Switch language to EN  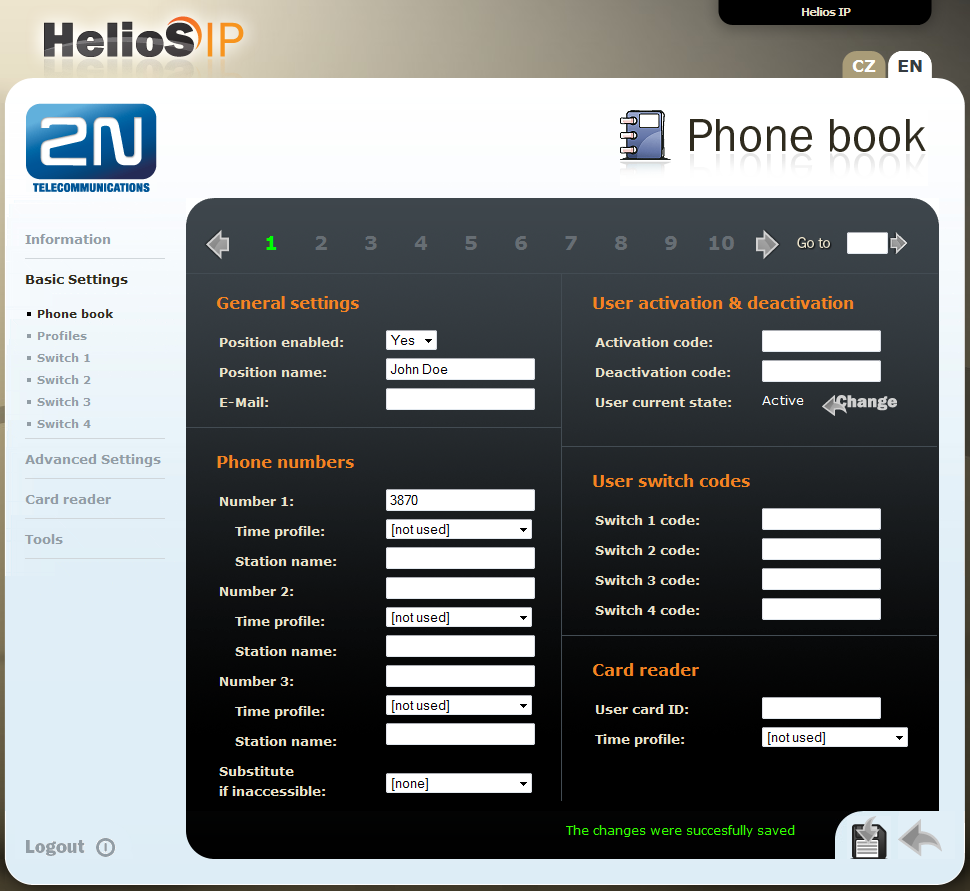click(x=910, y=66)
